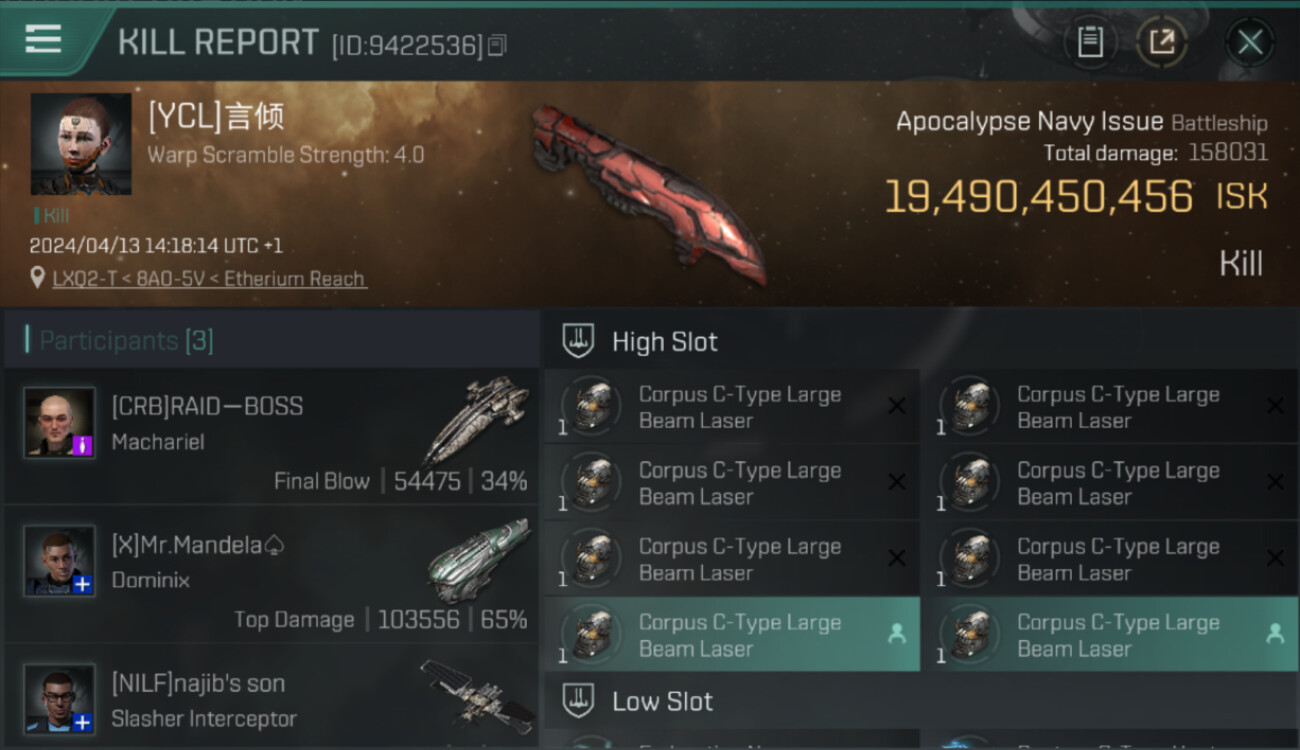The height and width of the screenshot is (750, 1300).
Task: Select first left-column Corpus C-Type Beam Laser
Action: [x=732, y=407]
